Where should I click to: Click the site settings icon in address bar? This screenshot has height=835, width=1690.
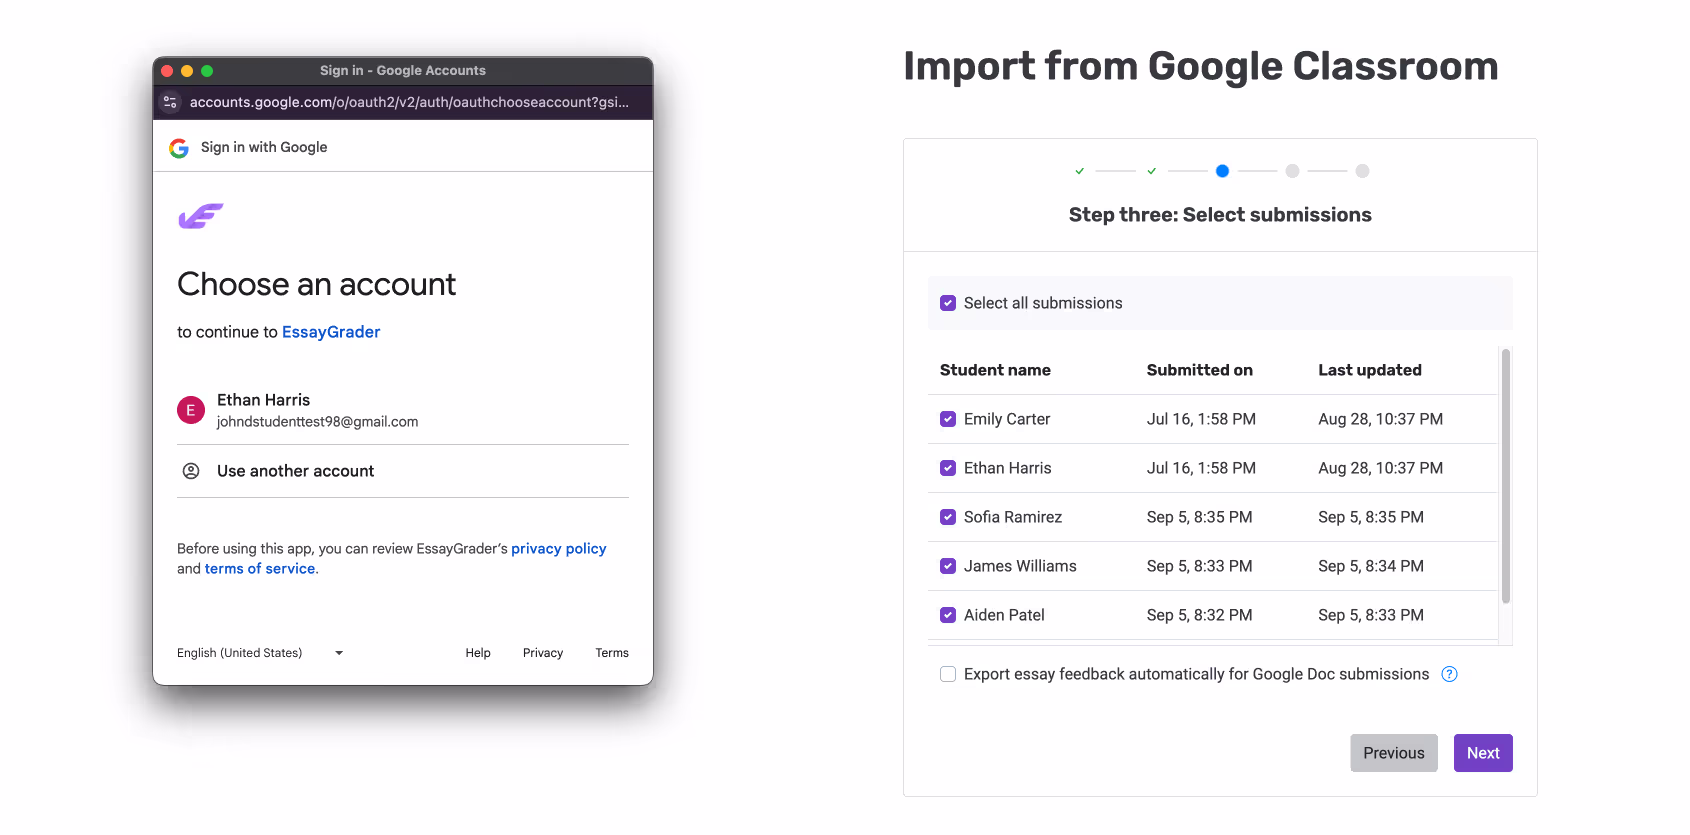click(x=170, y=102)
